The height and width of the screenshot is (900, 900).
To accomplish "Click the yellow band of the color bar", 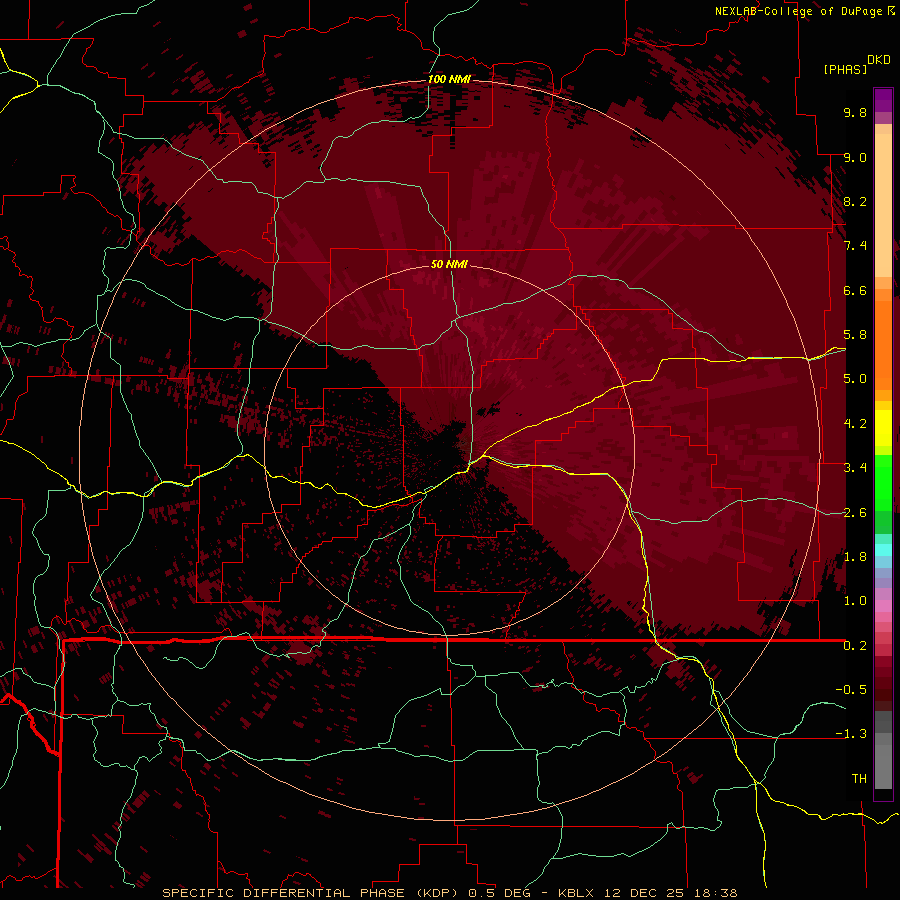I will 883,428.
